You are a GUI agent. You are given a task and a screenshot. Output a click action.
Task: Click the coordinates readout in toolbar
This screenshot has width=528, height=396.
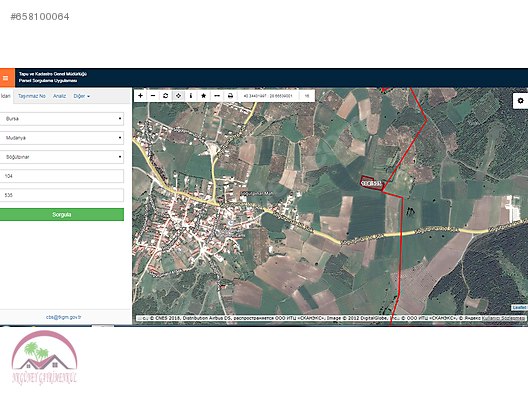(268, 96)
